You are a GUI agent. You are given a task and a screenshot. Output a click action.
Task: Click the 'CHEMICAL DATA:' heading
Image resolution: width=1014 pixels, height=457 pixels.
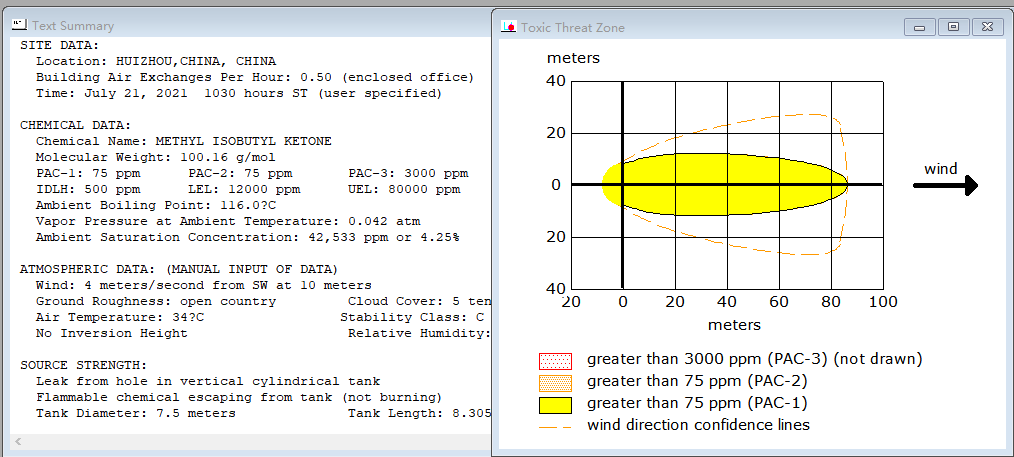tap(76, 125)
